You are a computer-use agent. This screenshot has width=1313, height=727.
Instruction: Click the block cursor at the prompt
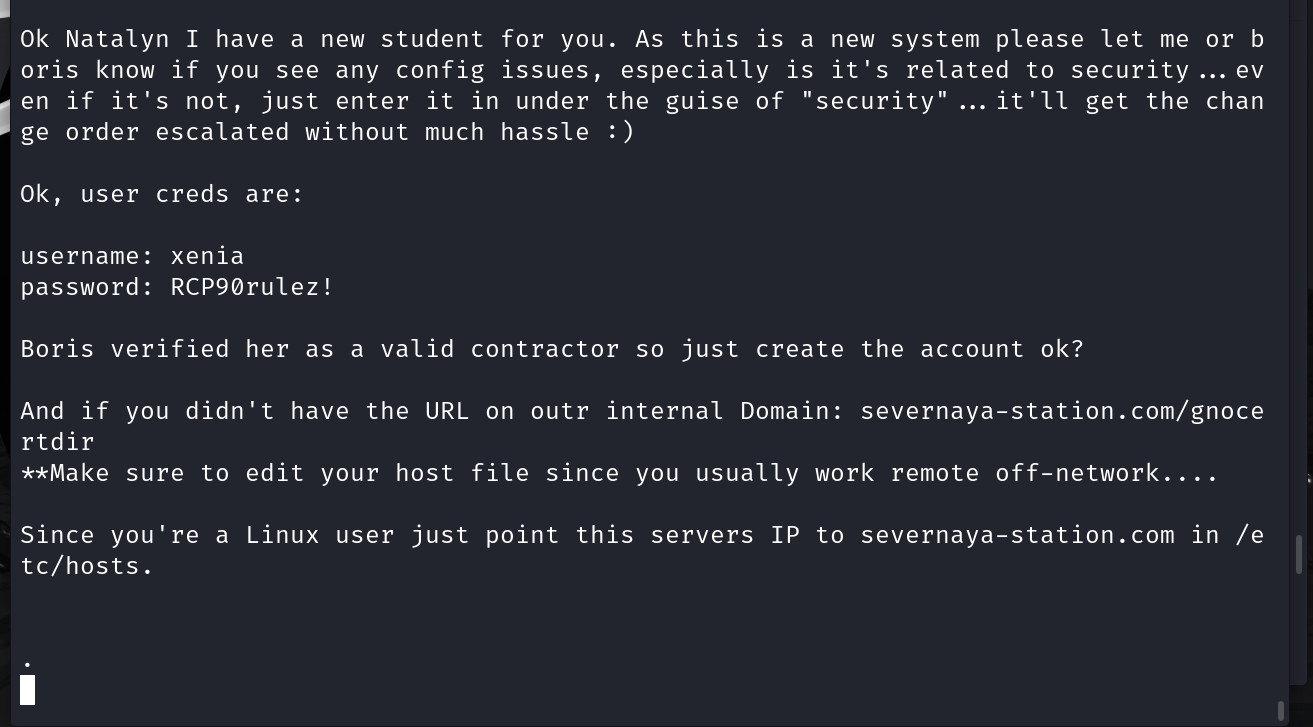28,690
